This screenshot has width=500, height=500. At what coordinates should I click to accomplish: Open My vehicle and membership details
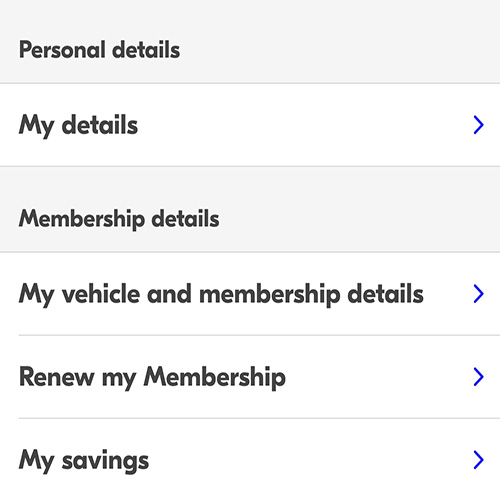pos(250,294)
